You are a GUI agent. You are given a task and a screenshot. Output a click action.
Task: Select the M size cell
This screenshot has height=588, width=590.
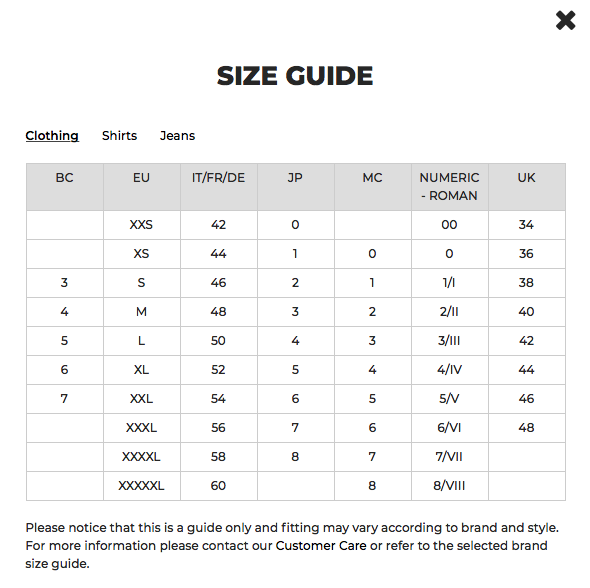click(x=141, y=311)
